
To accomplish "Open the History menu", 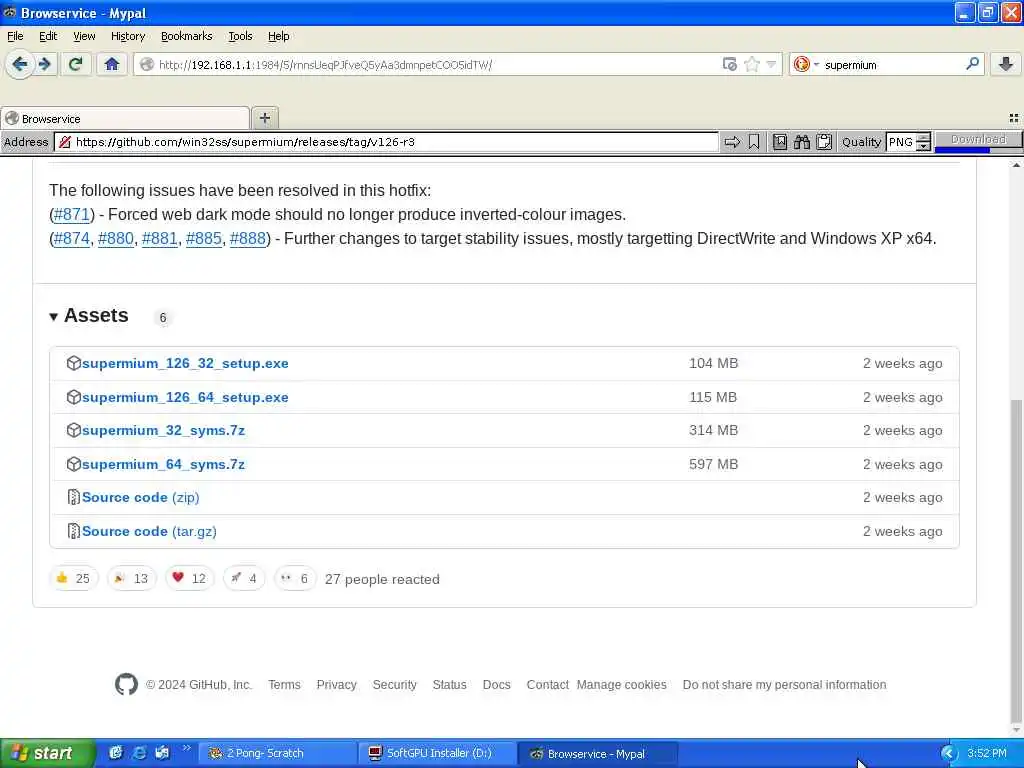I will coord(128,36).
